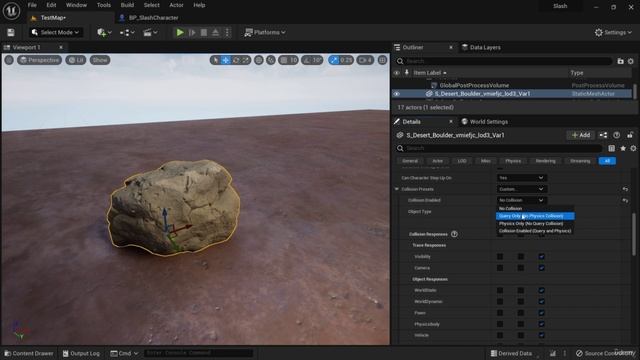Viewport: 640px width, 360px height.
Task: Open the Collision Presets Custom dropdown
Action: click(x=521, y=189)
